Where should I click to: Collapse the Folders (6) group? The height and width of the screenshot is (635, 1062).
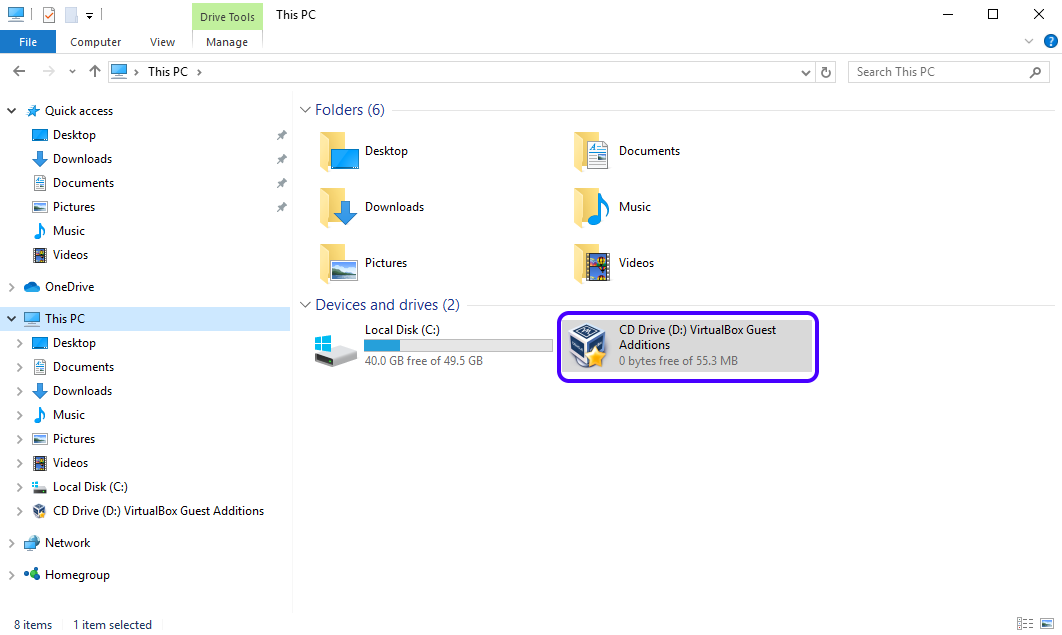305,110
